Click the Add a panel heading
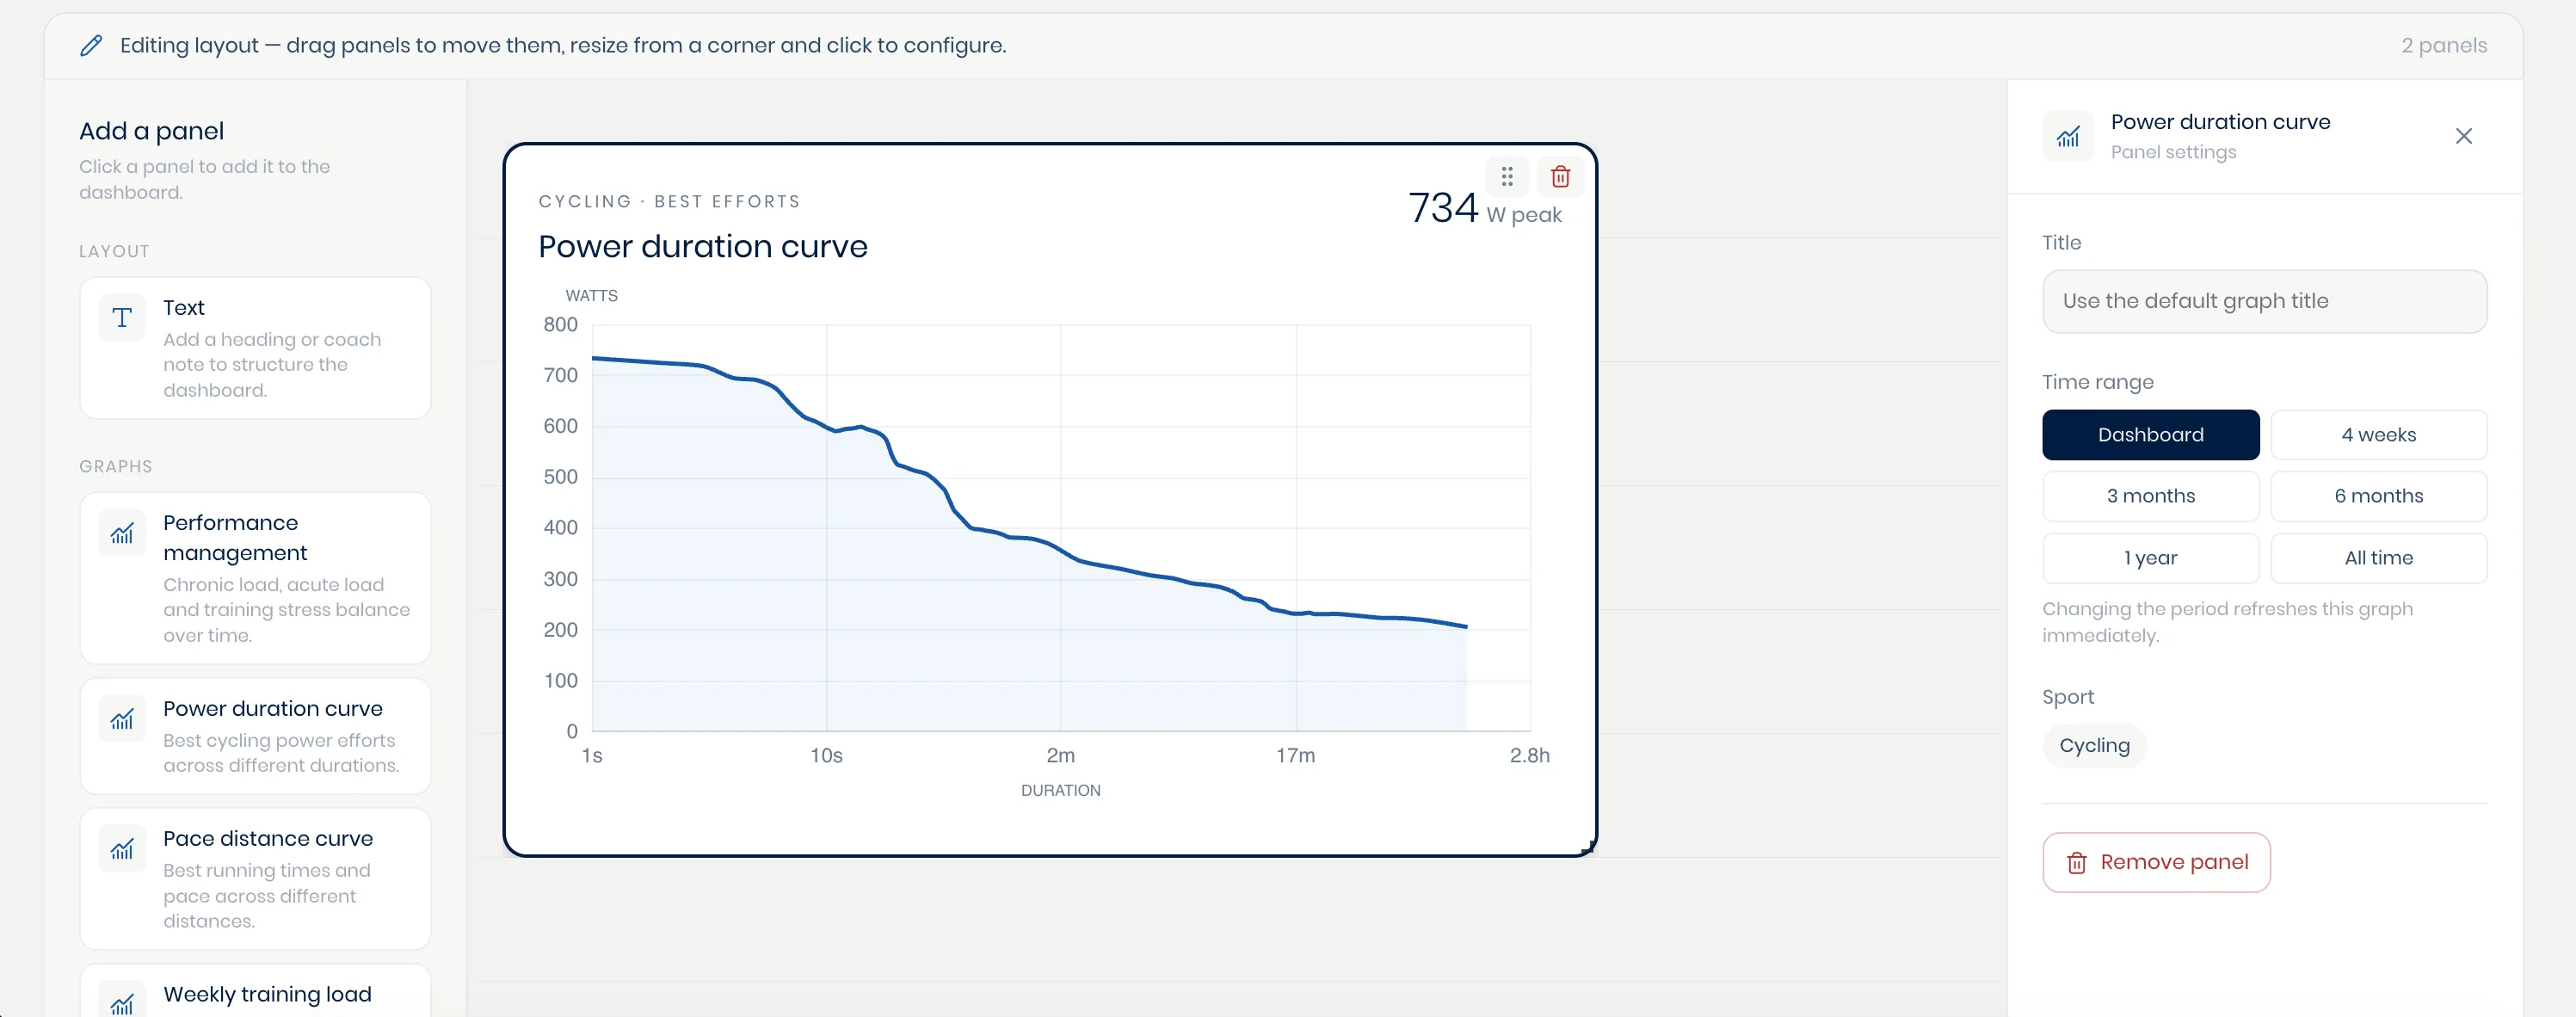 coord(151,131)
